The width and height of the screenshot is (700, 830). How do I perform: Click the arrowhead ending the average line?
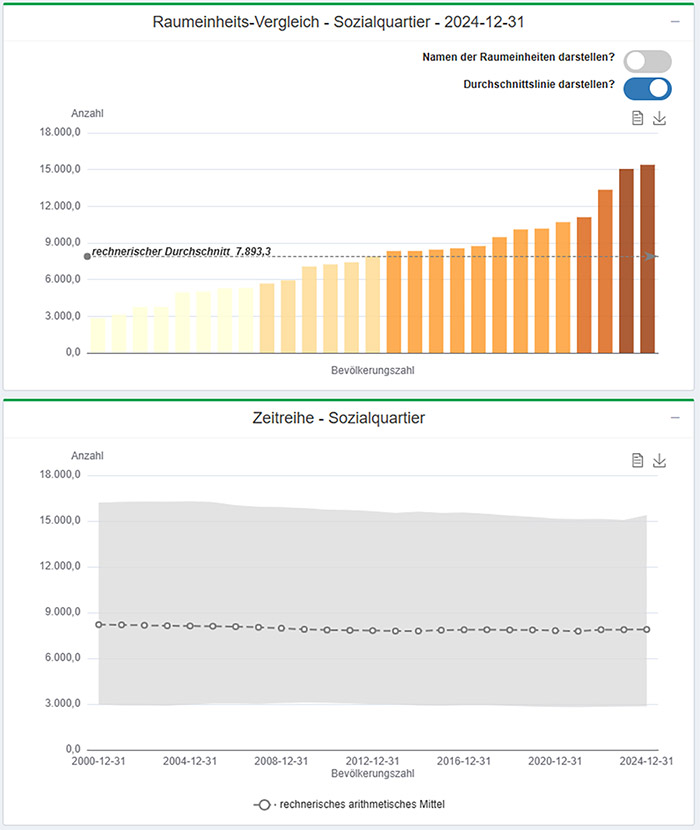pos(651,257)
